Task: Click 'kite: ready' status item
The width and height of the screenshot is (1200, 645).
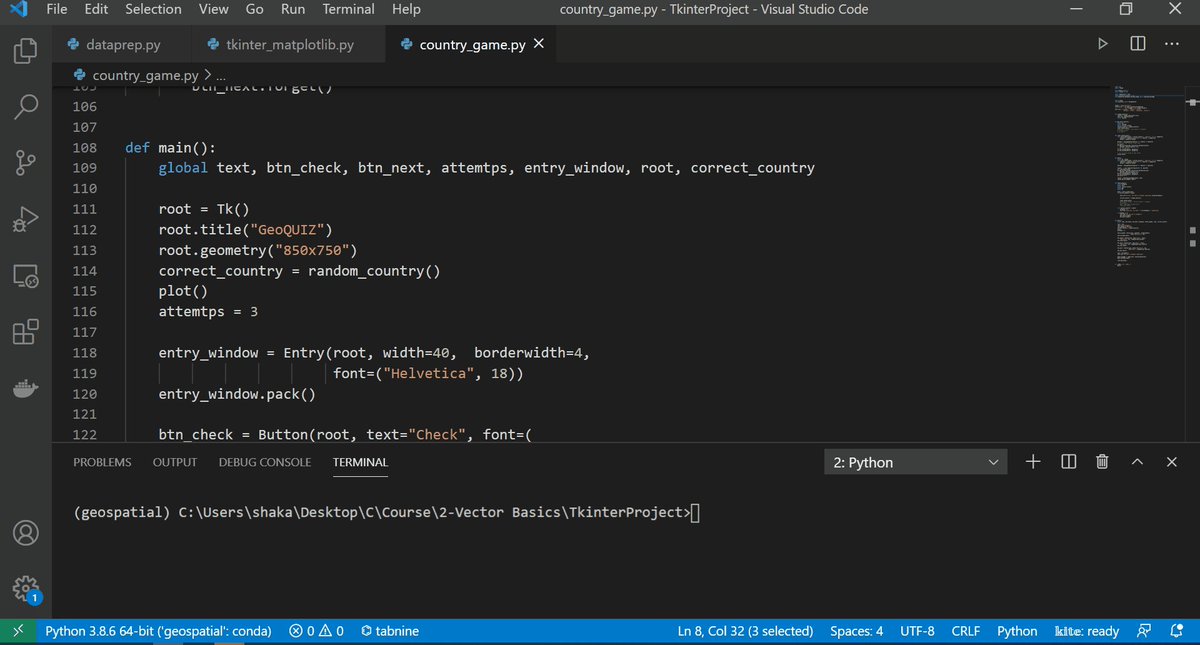Action: [1087, 631]
